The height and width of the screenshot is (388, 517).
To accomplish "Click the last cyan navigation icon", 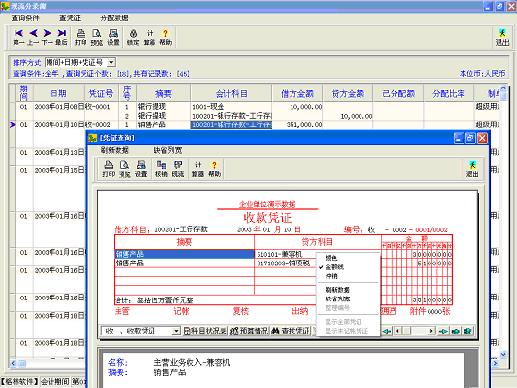I will point(467,331).
